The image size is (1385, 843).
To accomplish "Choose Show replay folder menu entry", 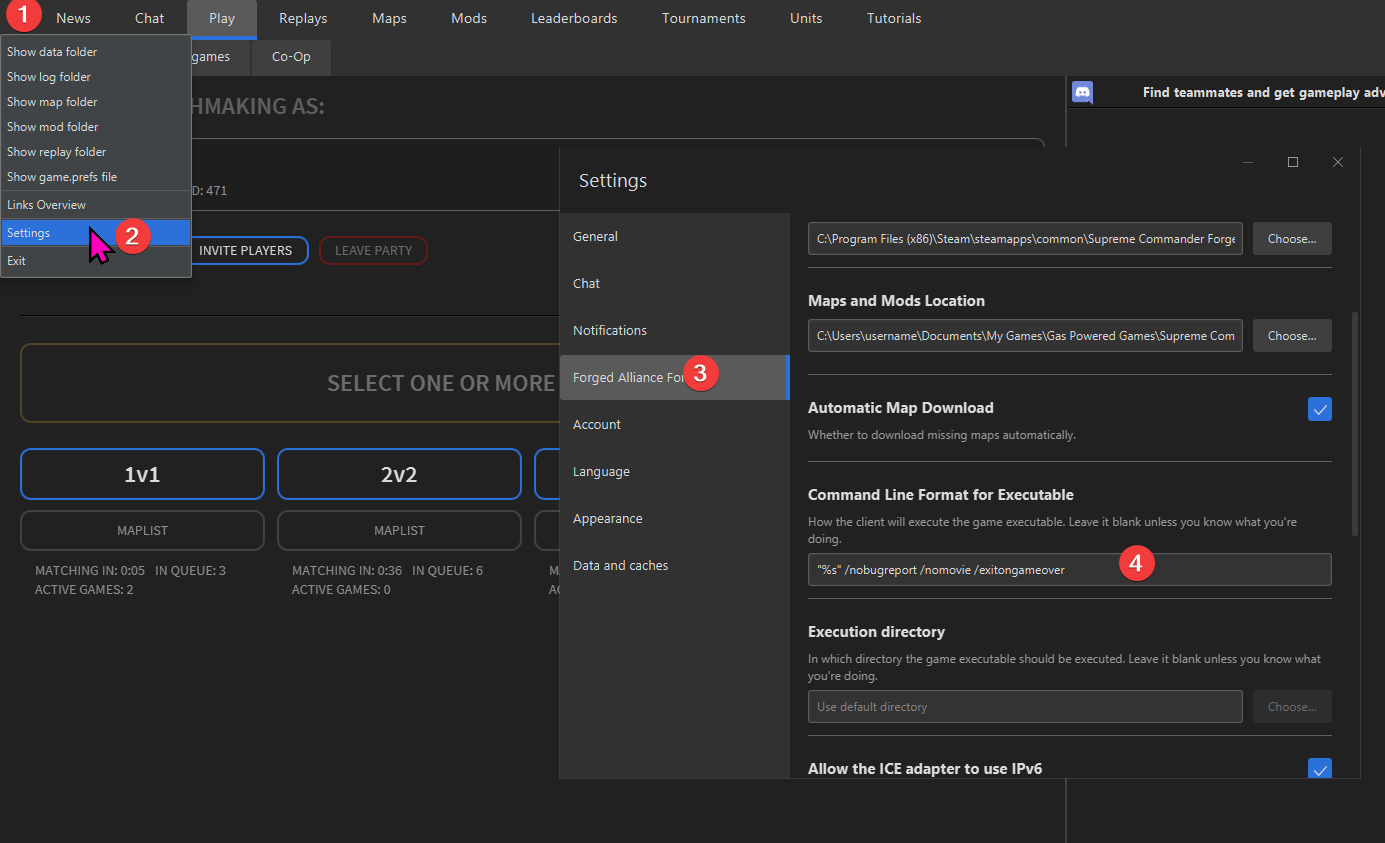I will click(x=96, y=152).
